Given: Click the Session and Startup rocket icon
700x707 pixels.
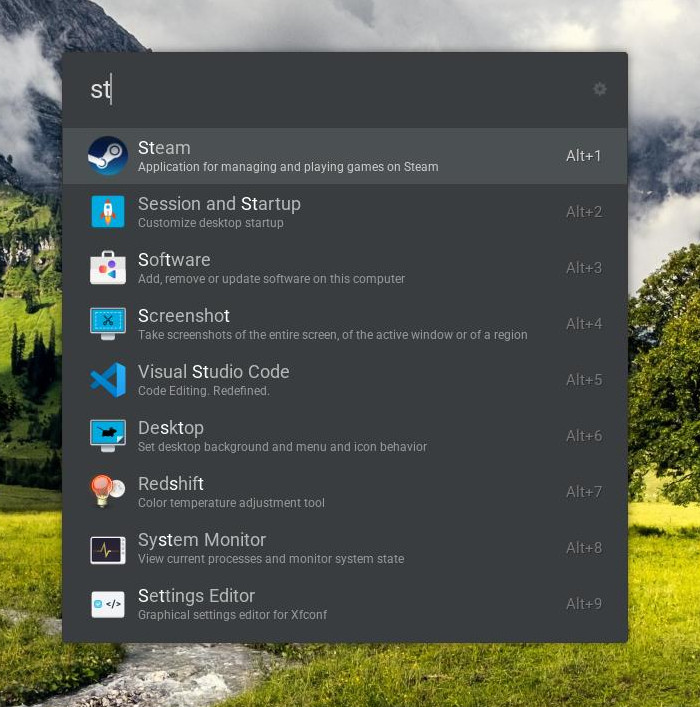Looking at the screenshot, I should click(x=107, y=211).
